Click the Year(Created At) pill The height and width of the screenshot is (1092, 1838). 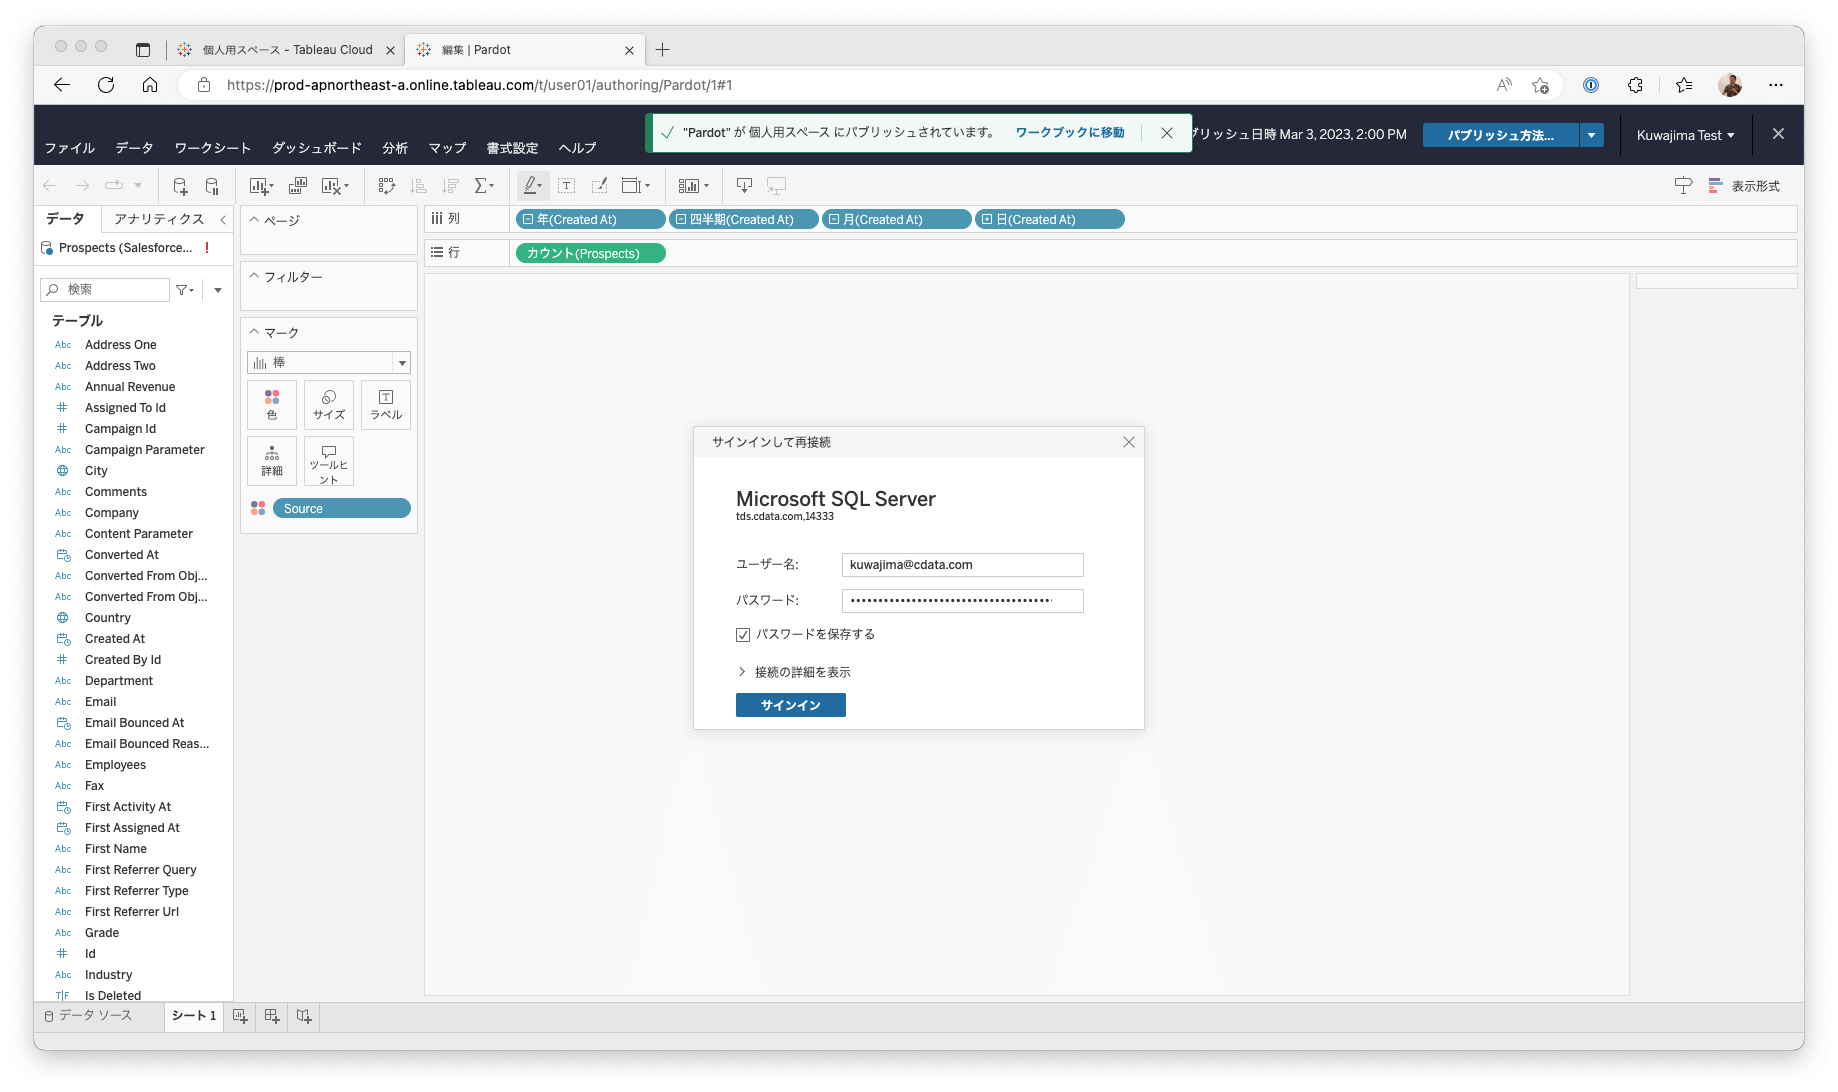point(591,220)
